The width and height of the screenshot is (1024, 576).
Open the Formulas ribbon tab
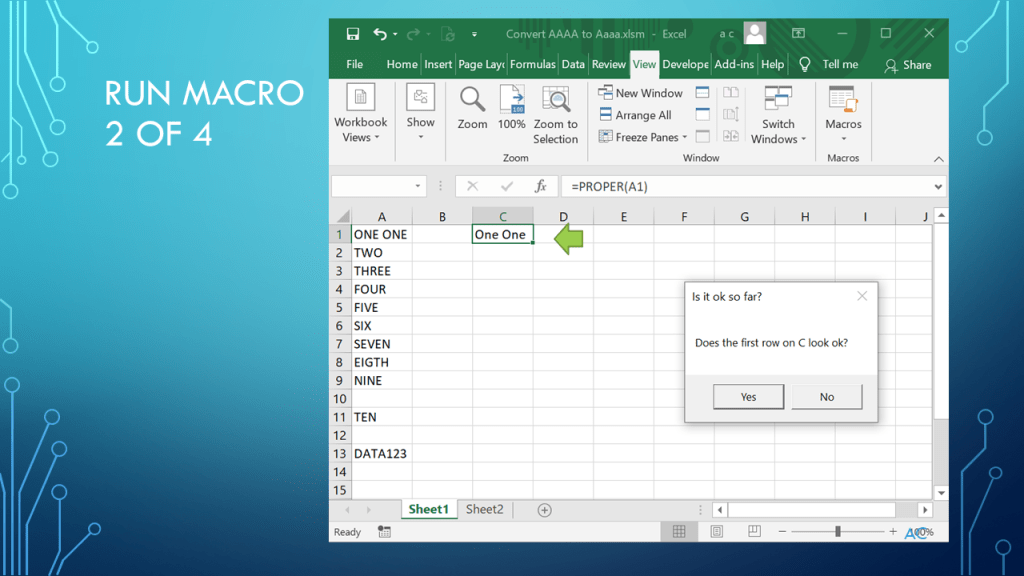pyautogui.click(x=532, y=64)
